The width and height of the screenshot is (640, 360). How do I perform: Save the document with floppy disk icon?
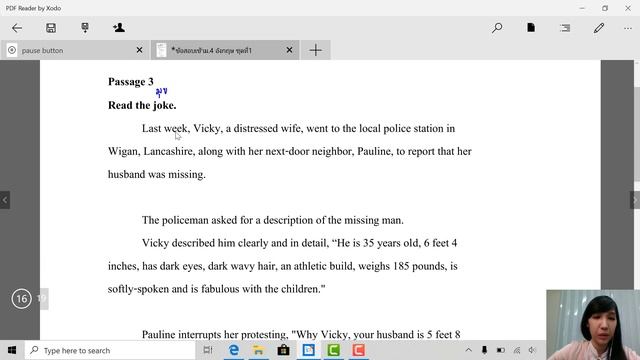[x=51, y=28]
